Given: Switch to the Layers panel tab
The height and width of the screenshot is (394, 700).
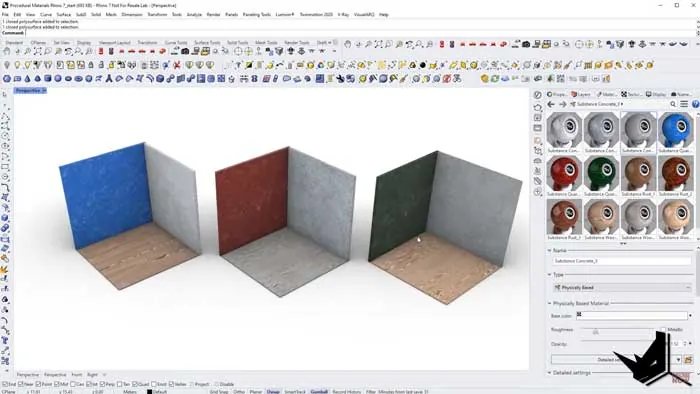Looking at the screenshot, I should tap(580, 95).
